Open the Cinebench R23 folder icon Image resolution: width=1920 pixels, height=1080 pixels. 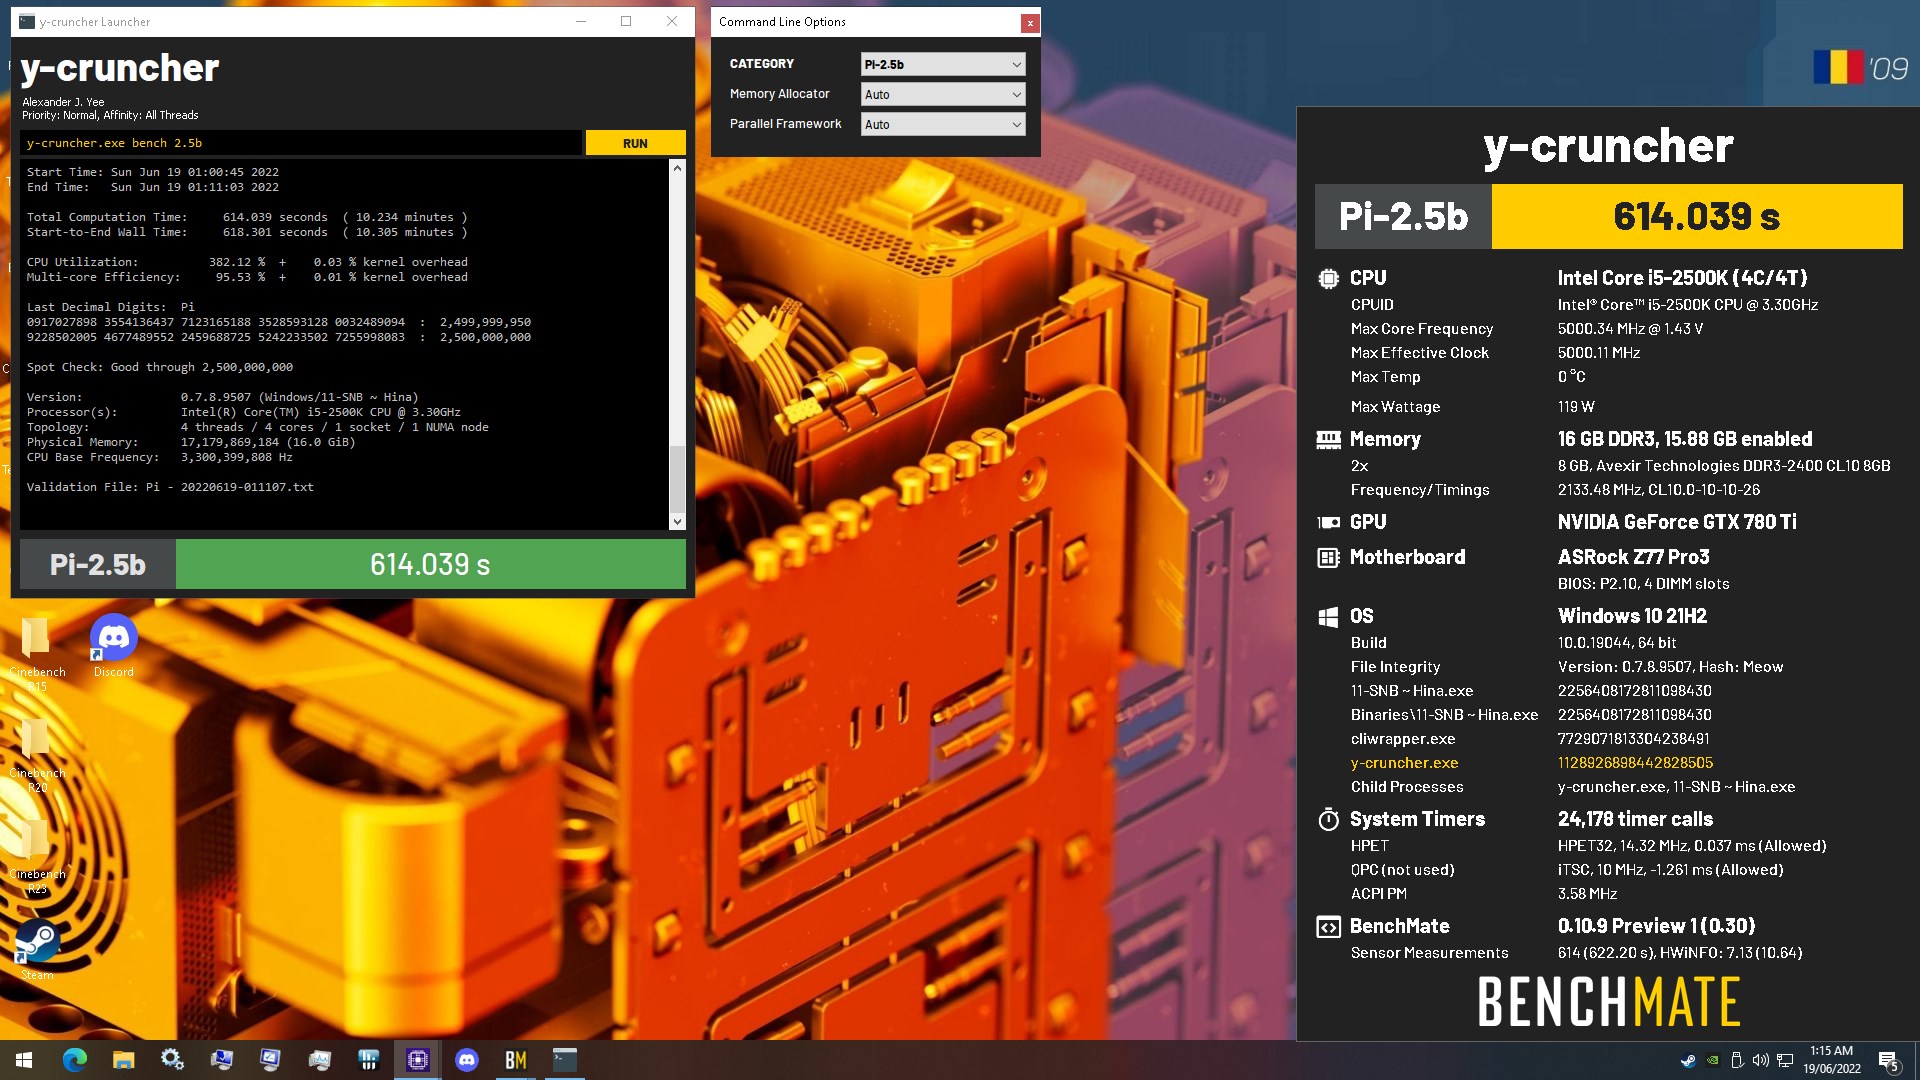[x=37, y=856]
